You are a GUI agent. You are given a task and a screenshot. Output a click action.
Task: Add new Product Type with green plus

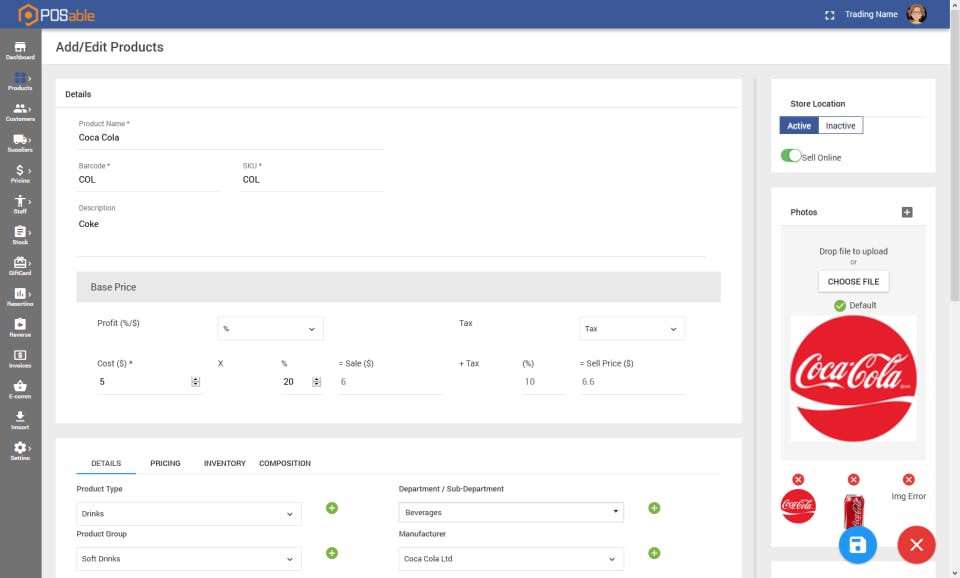click(332, 508)
